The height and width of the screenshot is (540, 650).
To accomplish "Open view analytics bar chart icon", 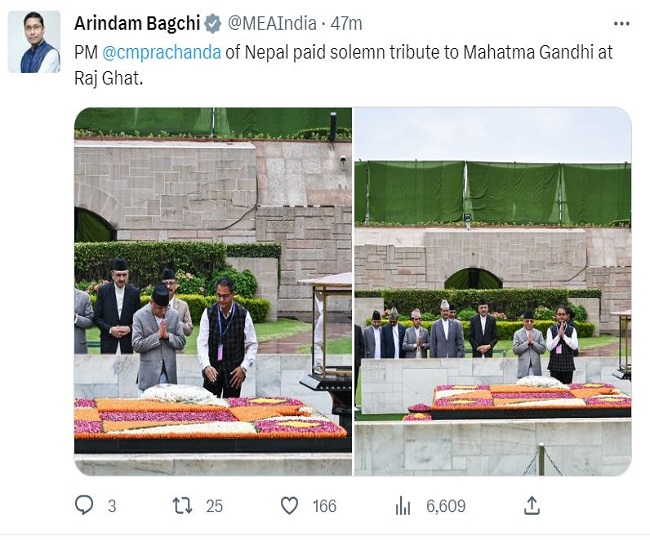I will tap(403, 506).
